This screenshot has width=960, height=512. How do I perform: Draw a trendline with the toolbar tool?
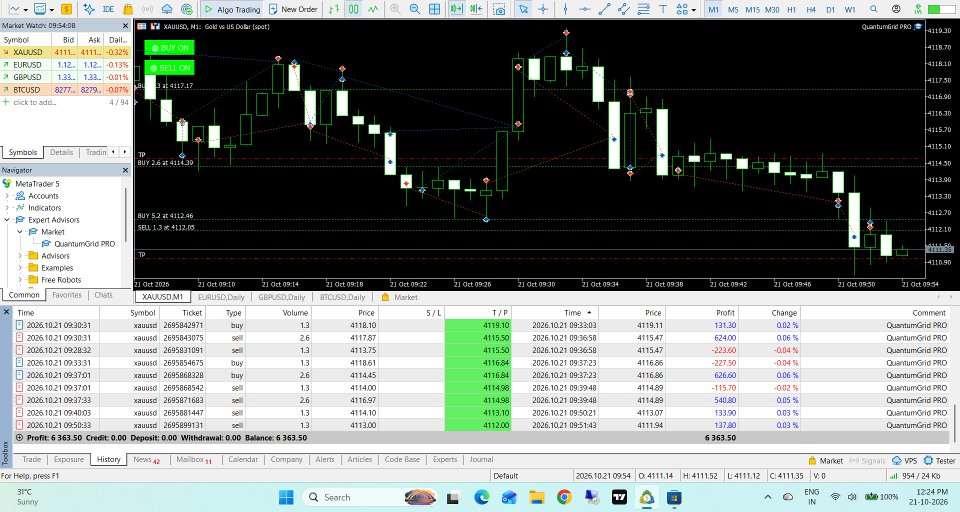[x=604, y=9]
